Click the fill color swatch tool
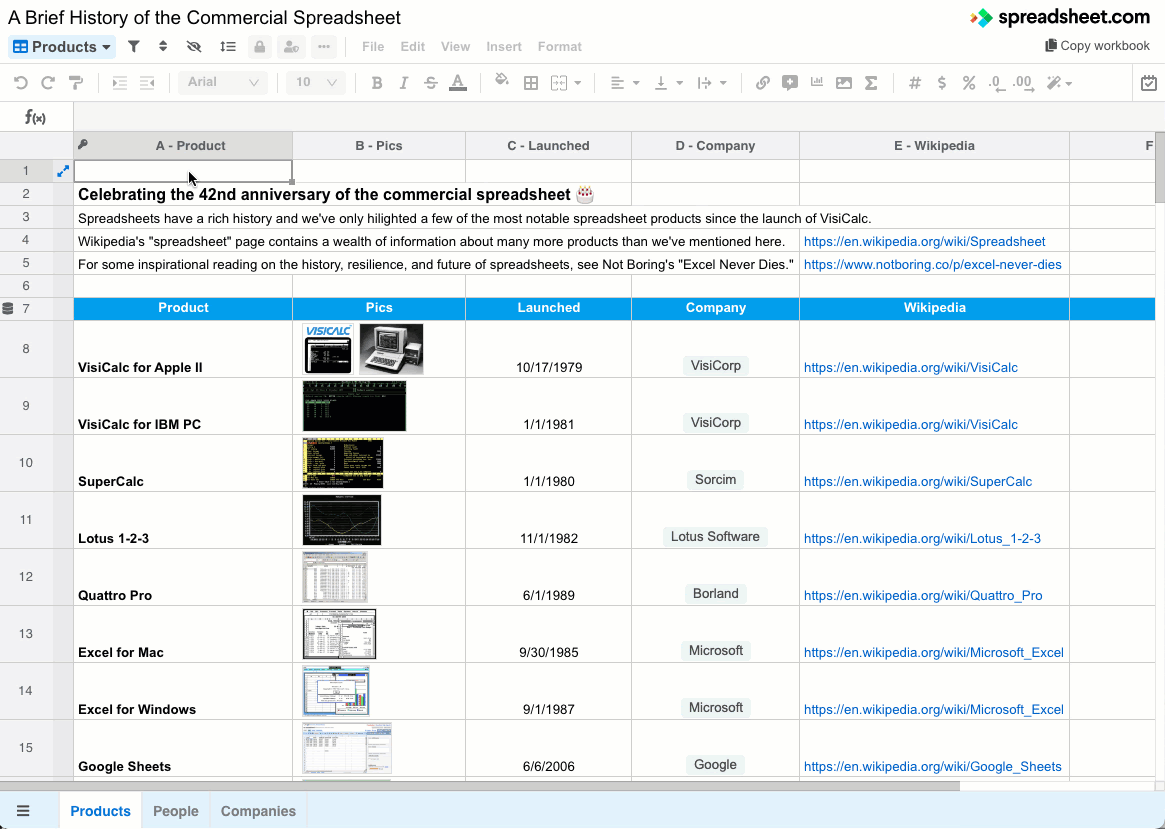Image resolution: width=1165 pixels, height=829 pixels. click(502, 82)
